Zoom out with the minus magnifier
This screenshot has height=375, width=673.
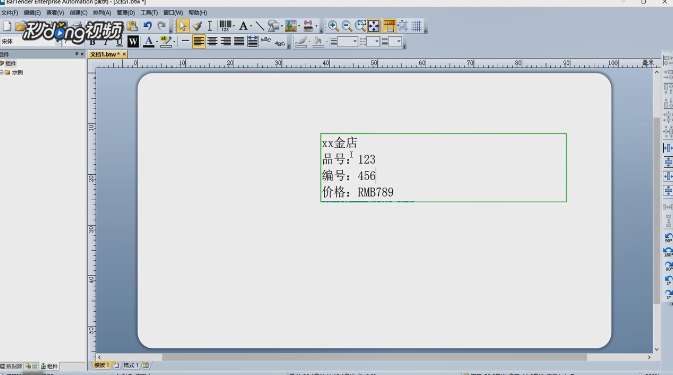(347, 26)
